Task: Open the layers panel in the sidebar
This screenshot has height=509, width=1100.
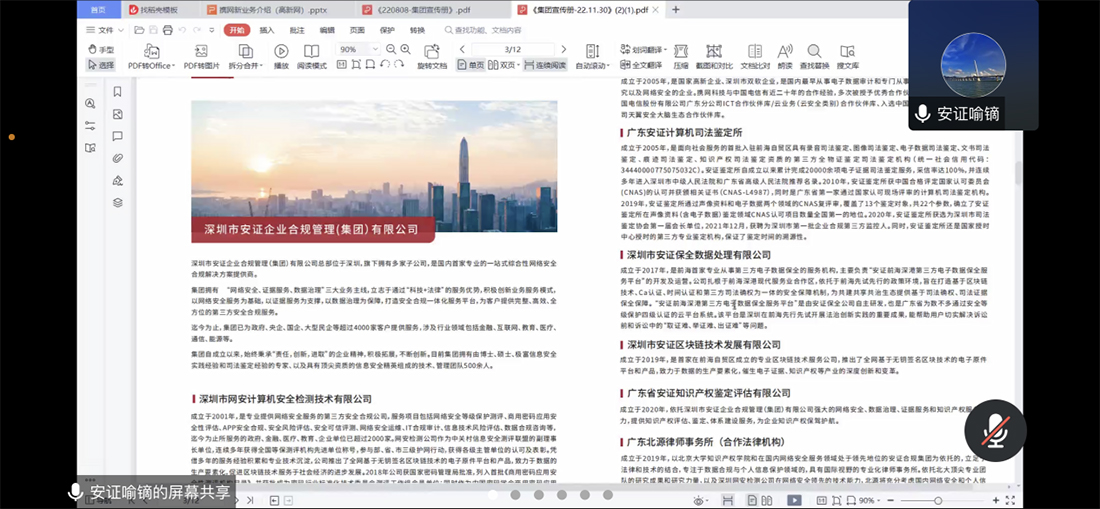Action: 118,203
